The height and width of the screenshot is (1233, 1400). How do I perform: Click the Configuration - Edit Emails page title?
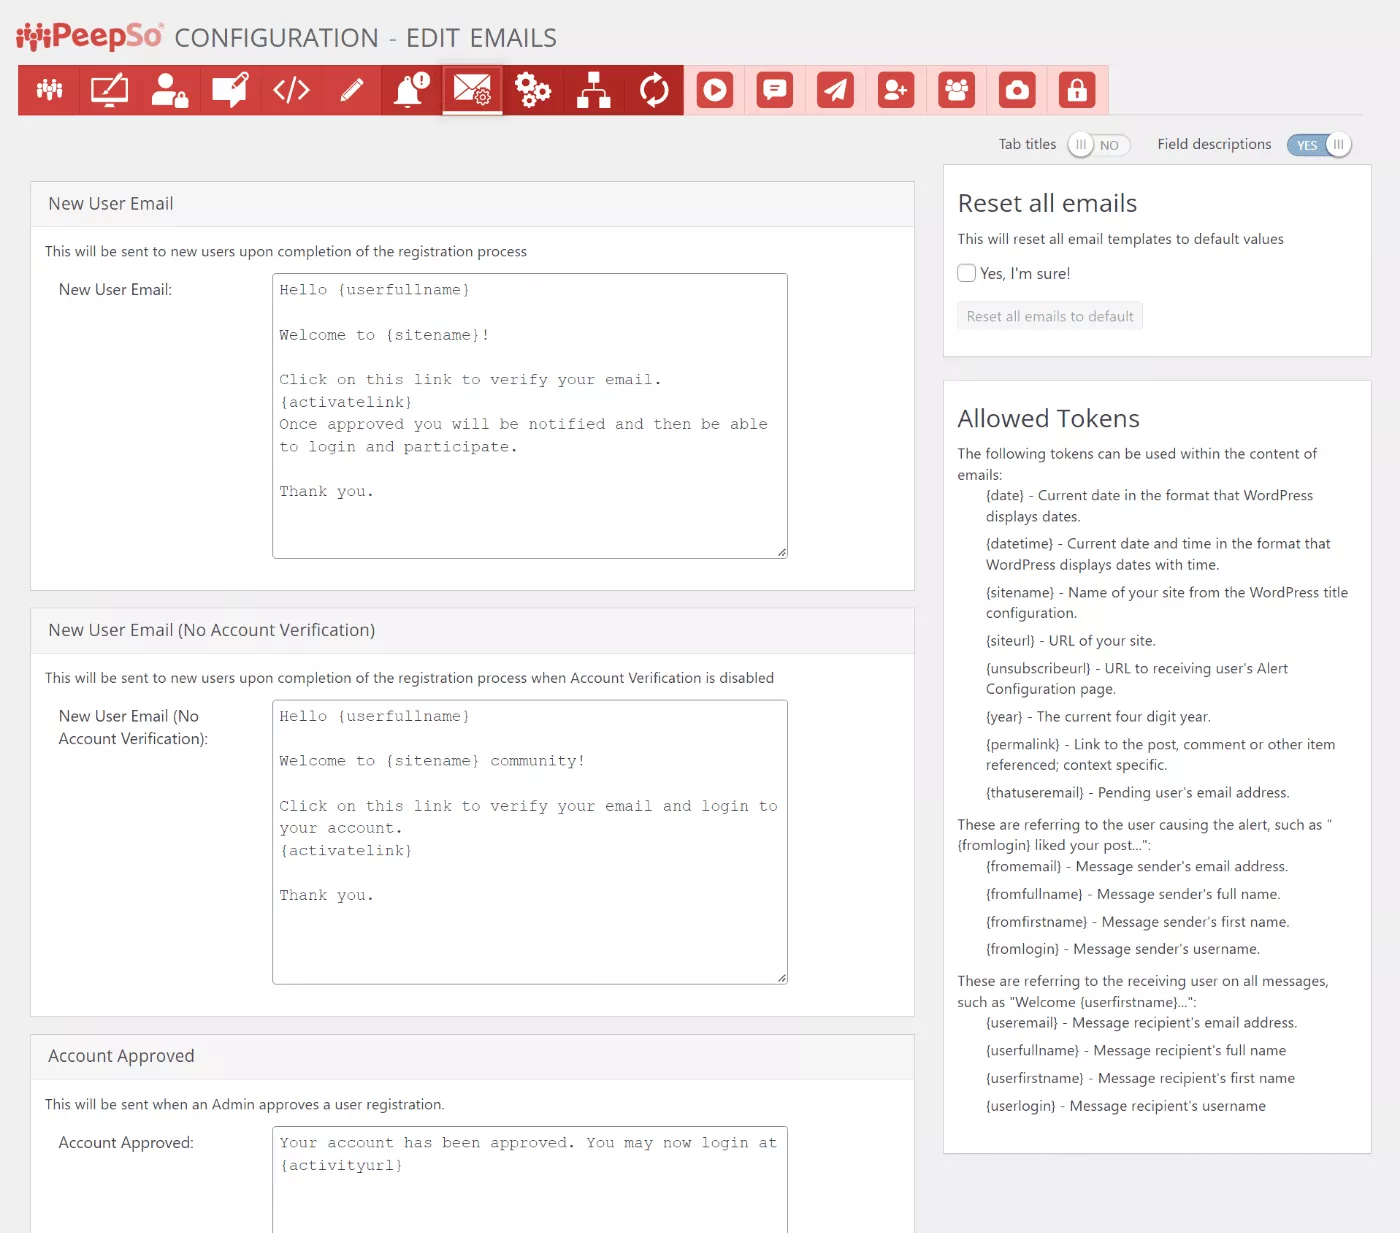point(366,38)
